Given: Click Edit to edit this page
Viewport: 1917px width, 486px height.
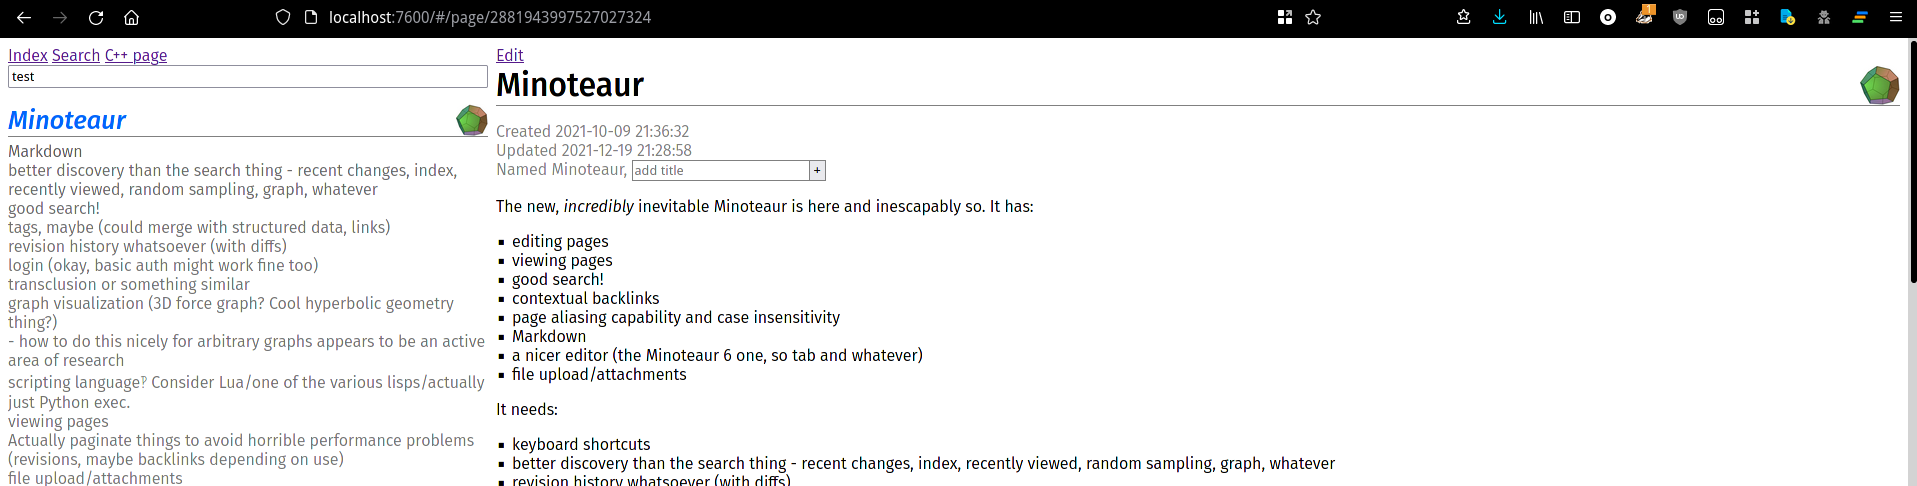Looking at the screenshot, I should (510, 56).
